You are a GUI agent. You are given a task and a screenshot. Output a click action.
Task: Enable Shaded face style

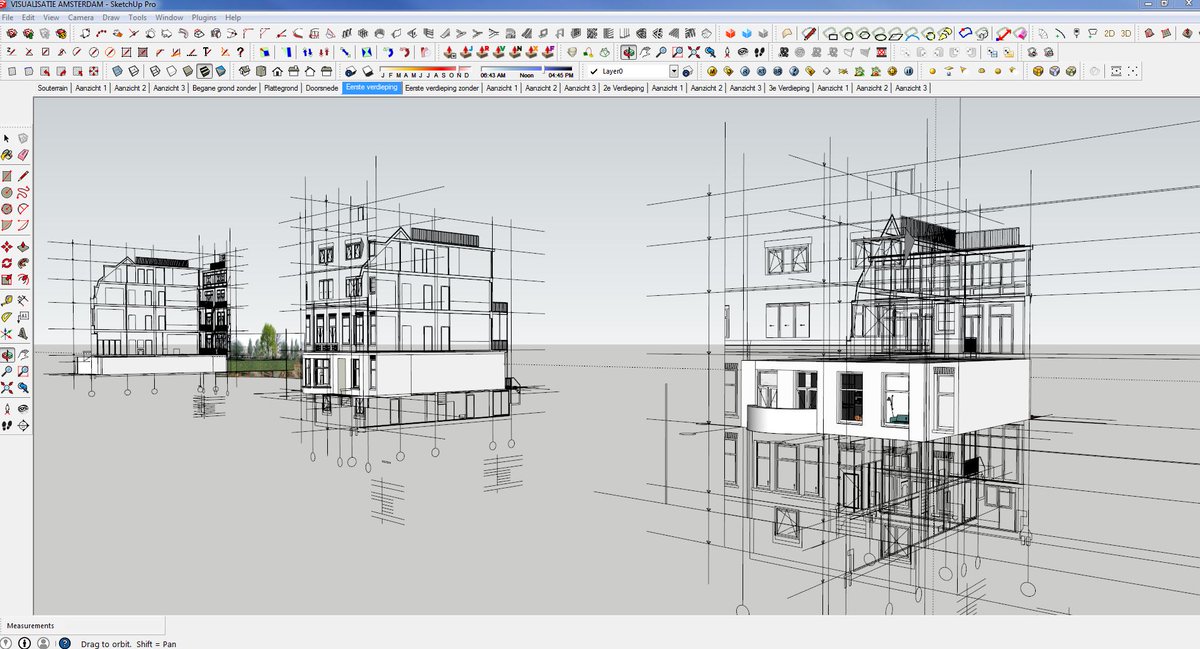click(x=188, y=71)
